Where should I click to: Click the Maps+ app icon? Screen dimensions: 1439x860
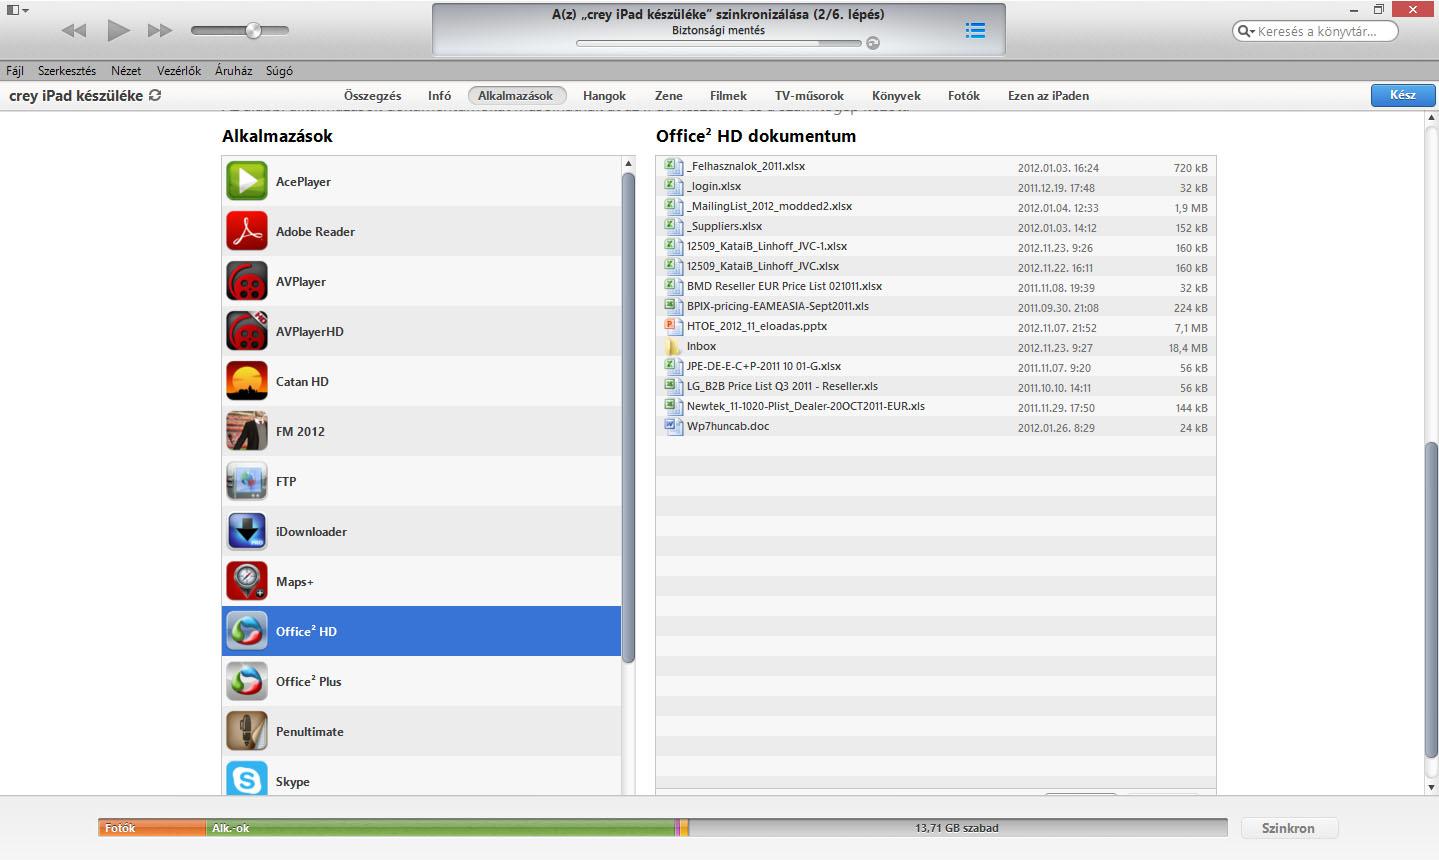point(247,581)
